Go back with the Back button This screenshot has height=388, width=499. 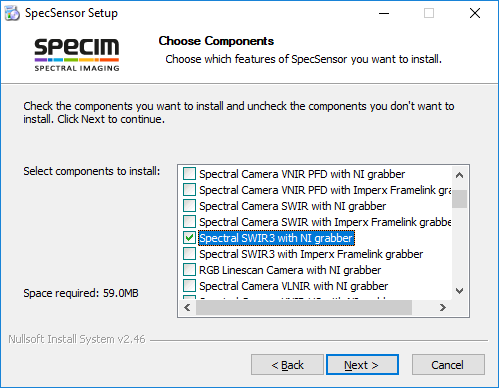tap(287, 365)
